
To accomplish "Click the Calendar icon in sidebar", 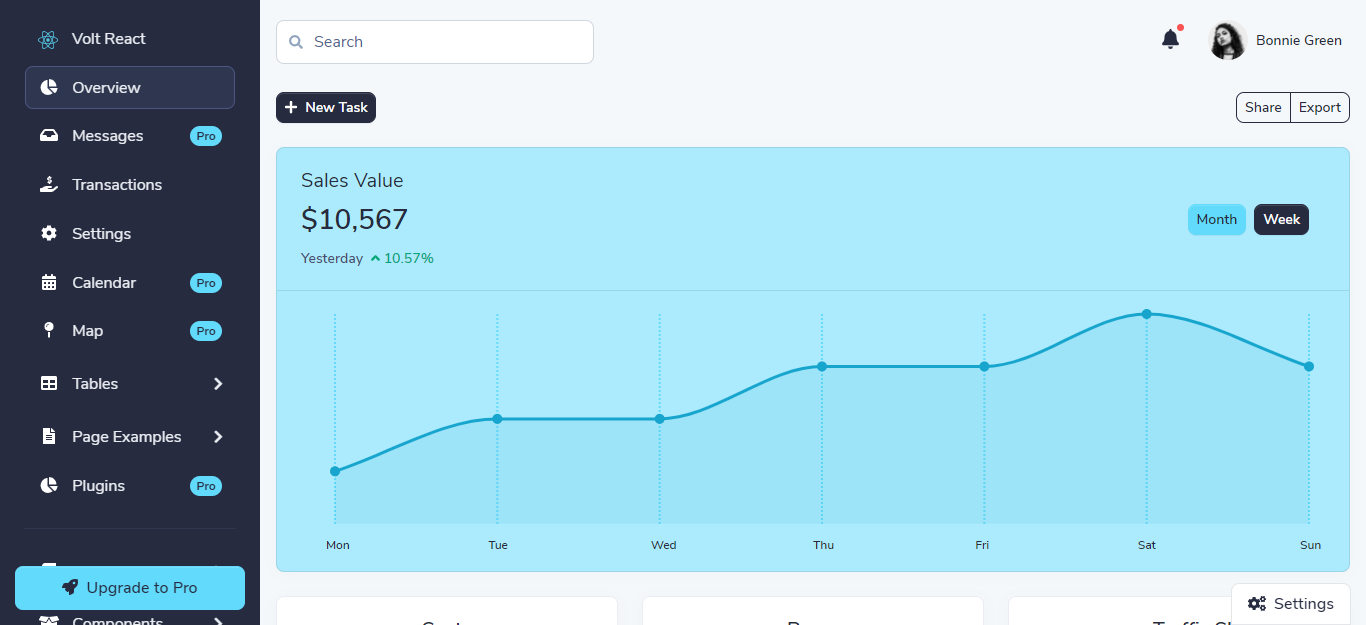I will tap(48, 283).
